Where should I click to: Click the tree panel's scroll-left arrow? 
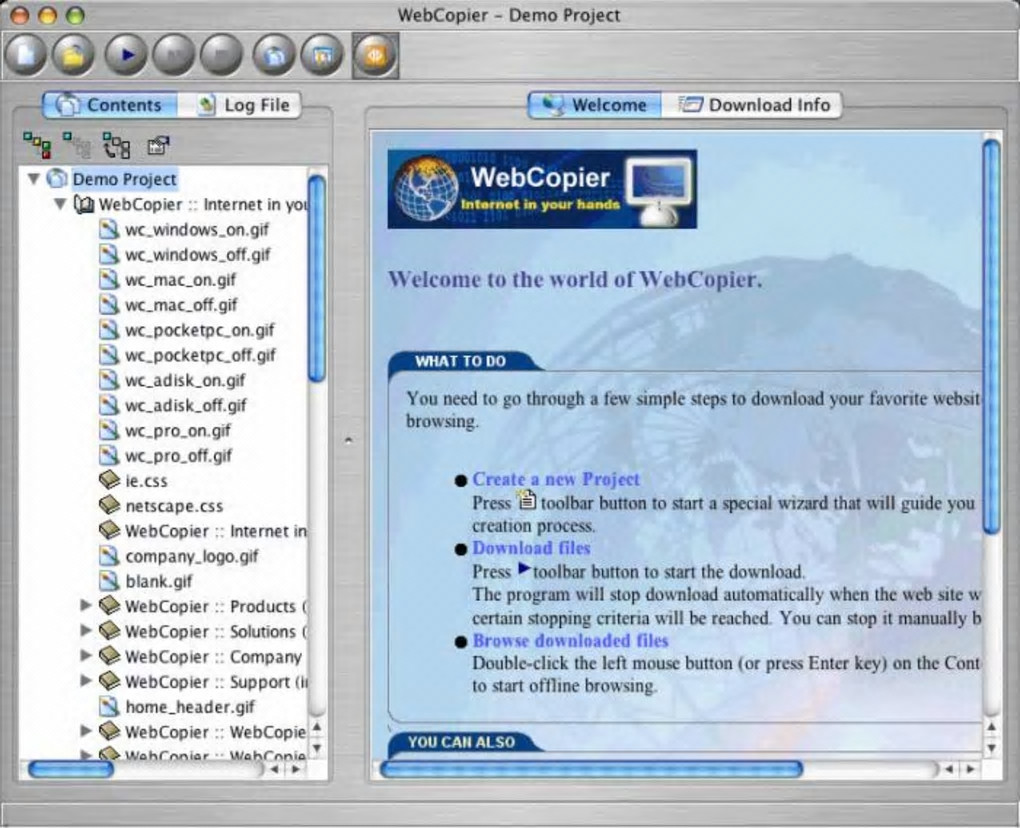(275, 769)
